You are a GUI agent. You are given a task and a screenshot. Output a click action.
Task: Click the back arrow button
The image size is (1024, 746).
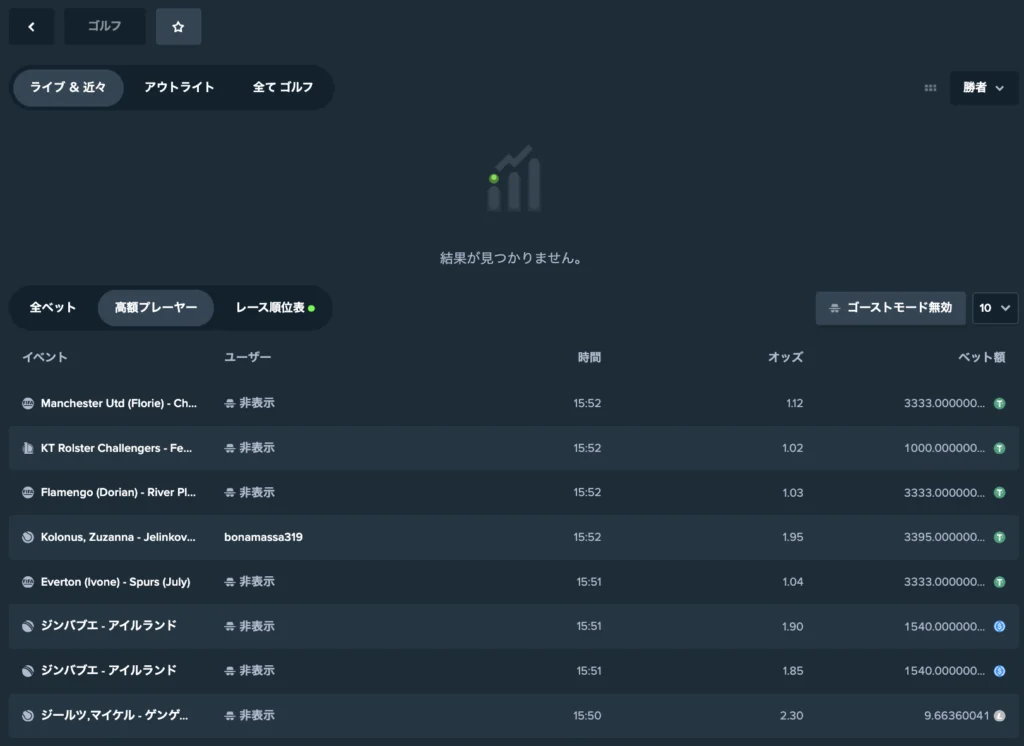pyautogui.click(x=31, y=27)
